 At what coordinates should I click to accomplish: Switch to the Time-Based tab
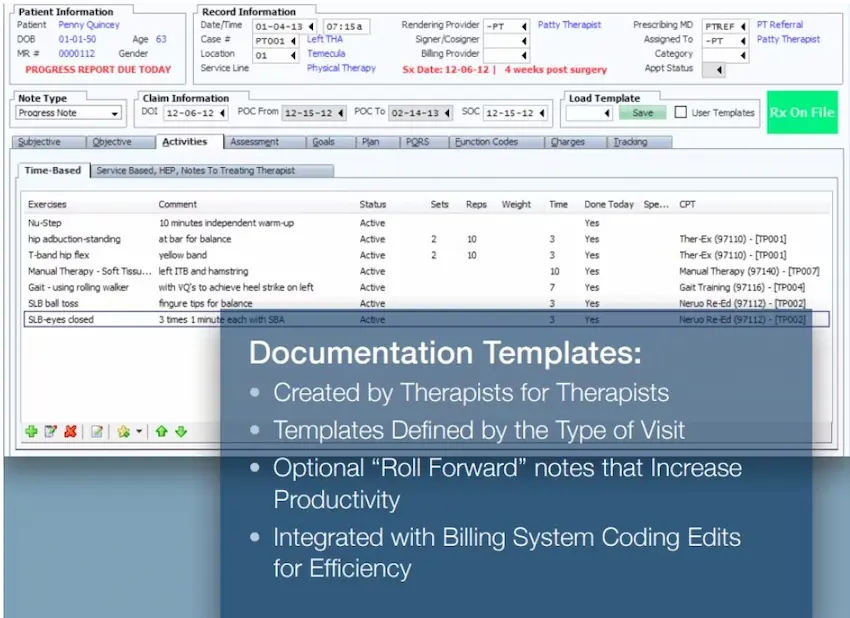52,170
